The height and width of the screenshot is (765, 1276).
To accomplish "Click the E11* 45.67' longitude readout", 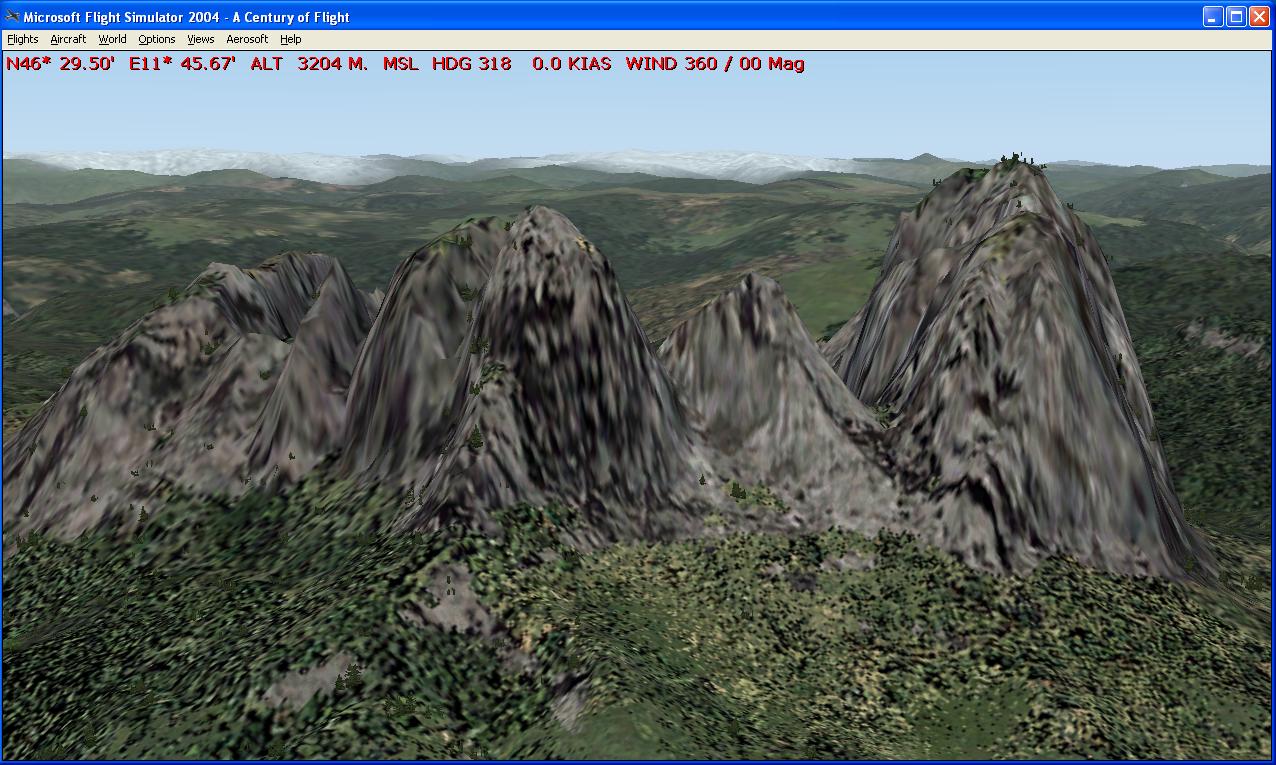I will tap(182, 64).
